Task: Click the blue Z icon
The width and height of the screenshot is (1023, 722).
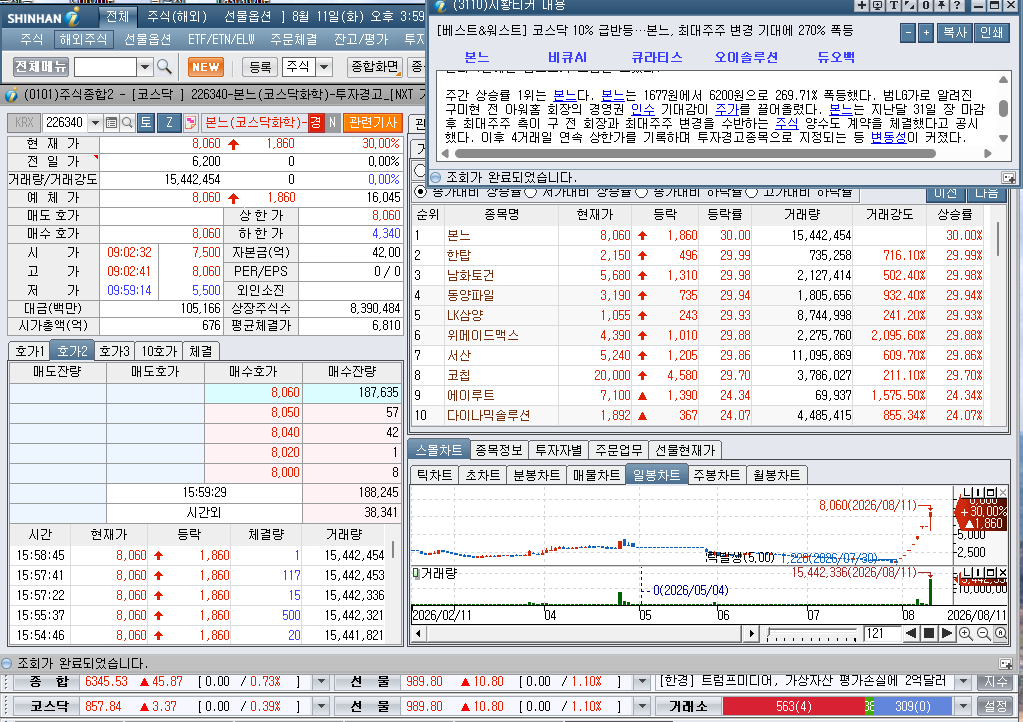Action: coord(169,123)
